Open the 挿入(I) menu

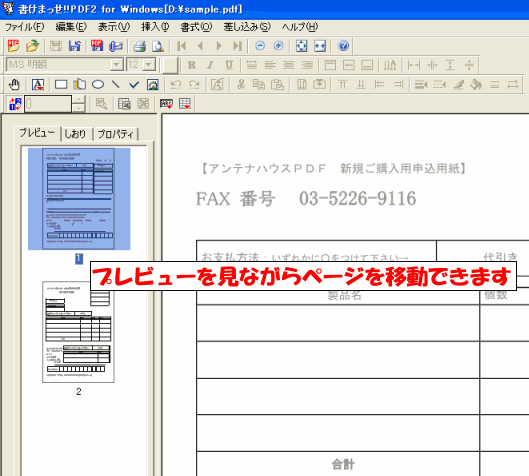point(155,27)
